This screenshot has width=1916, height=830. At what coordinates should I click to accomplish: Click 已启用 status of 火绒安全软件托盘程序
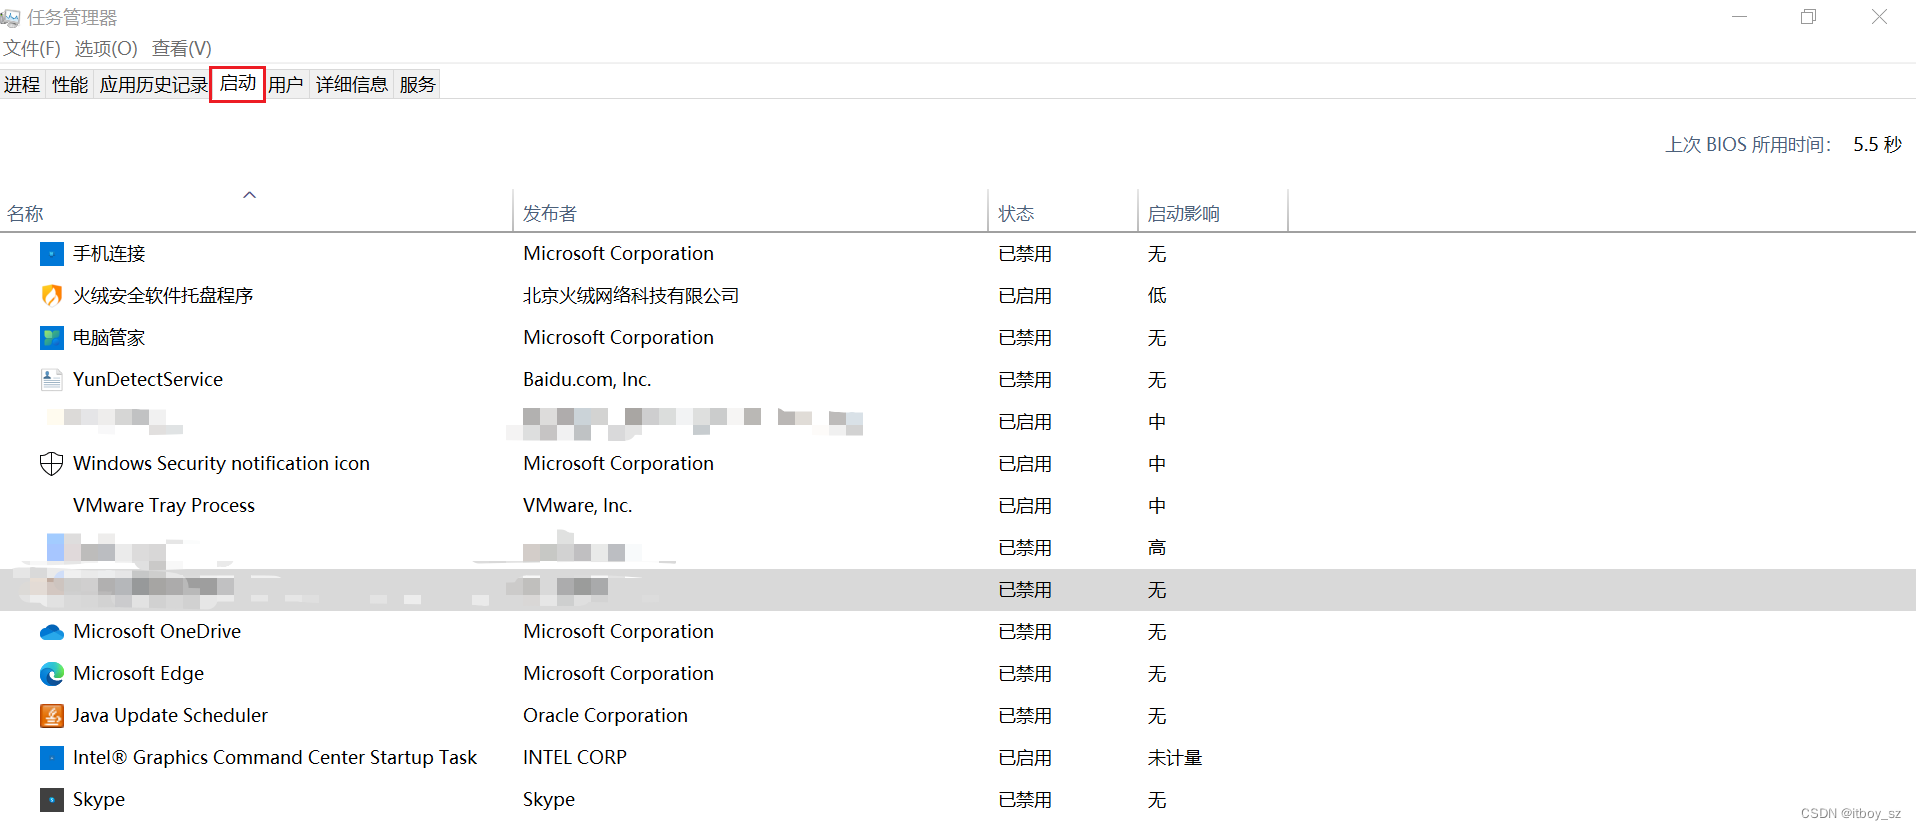point(1025,296)
